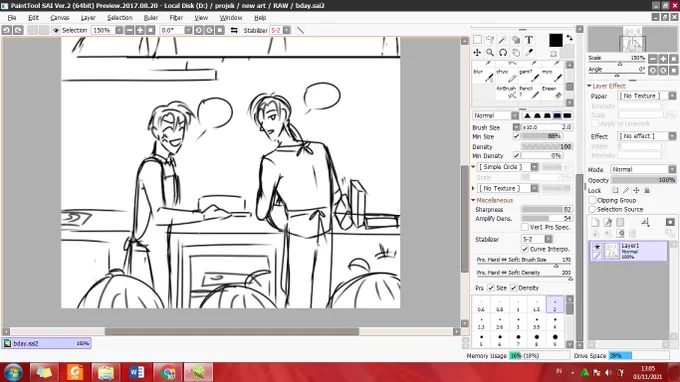Open the Selection menu

click(120, 18)
